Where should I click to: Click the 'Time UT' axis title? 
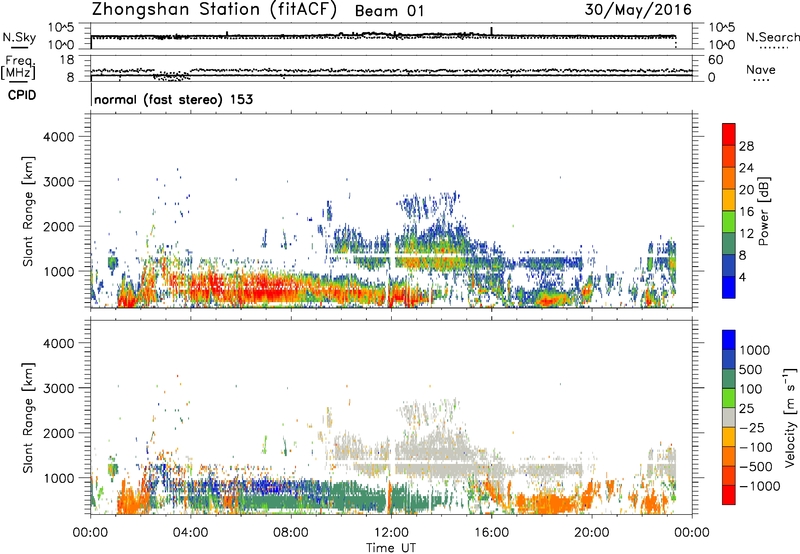(391, 548)
